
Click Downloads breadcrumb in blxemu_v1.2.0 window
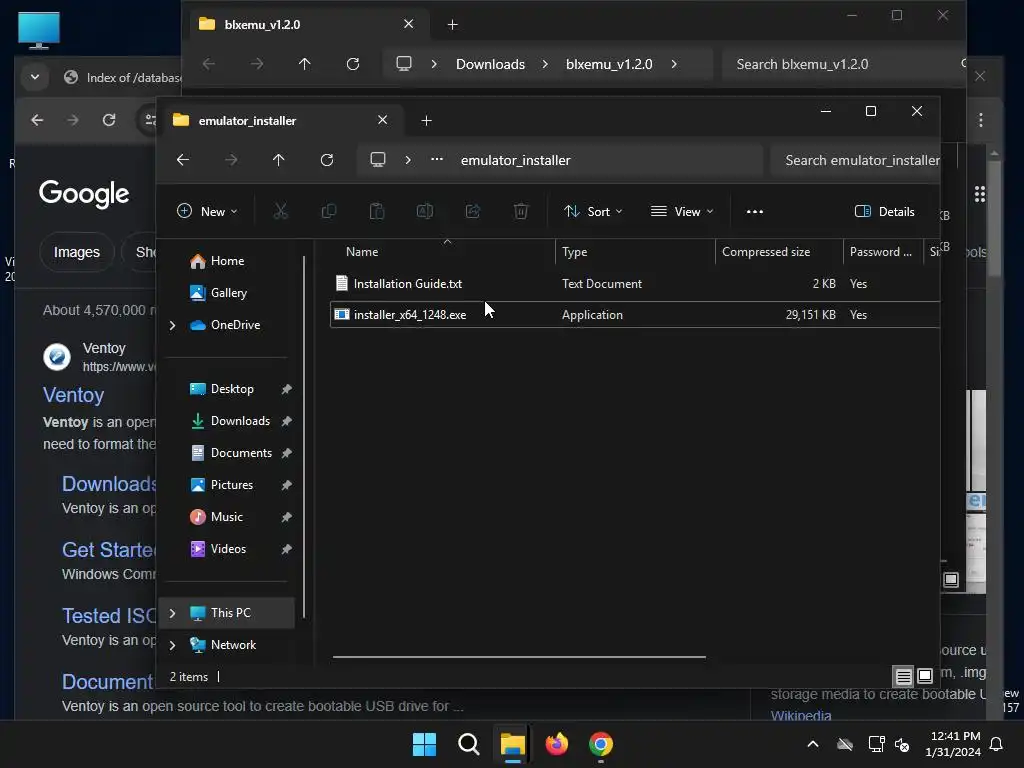(x=490, y=64)
